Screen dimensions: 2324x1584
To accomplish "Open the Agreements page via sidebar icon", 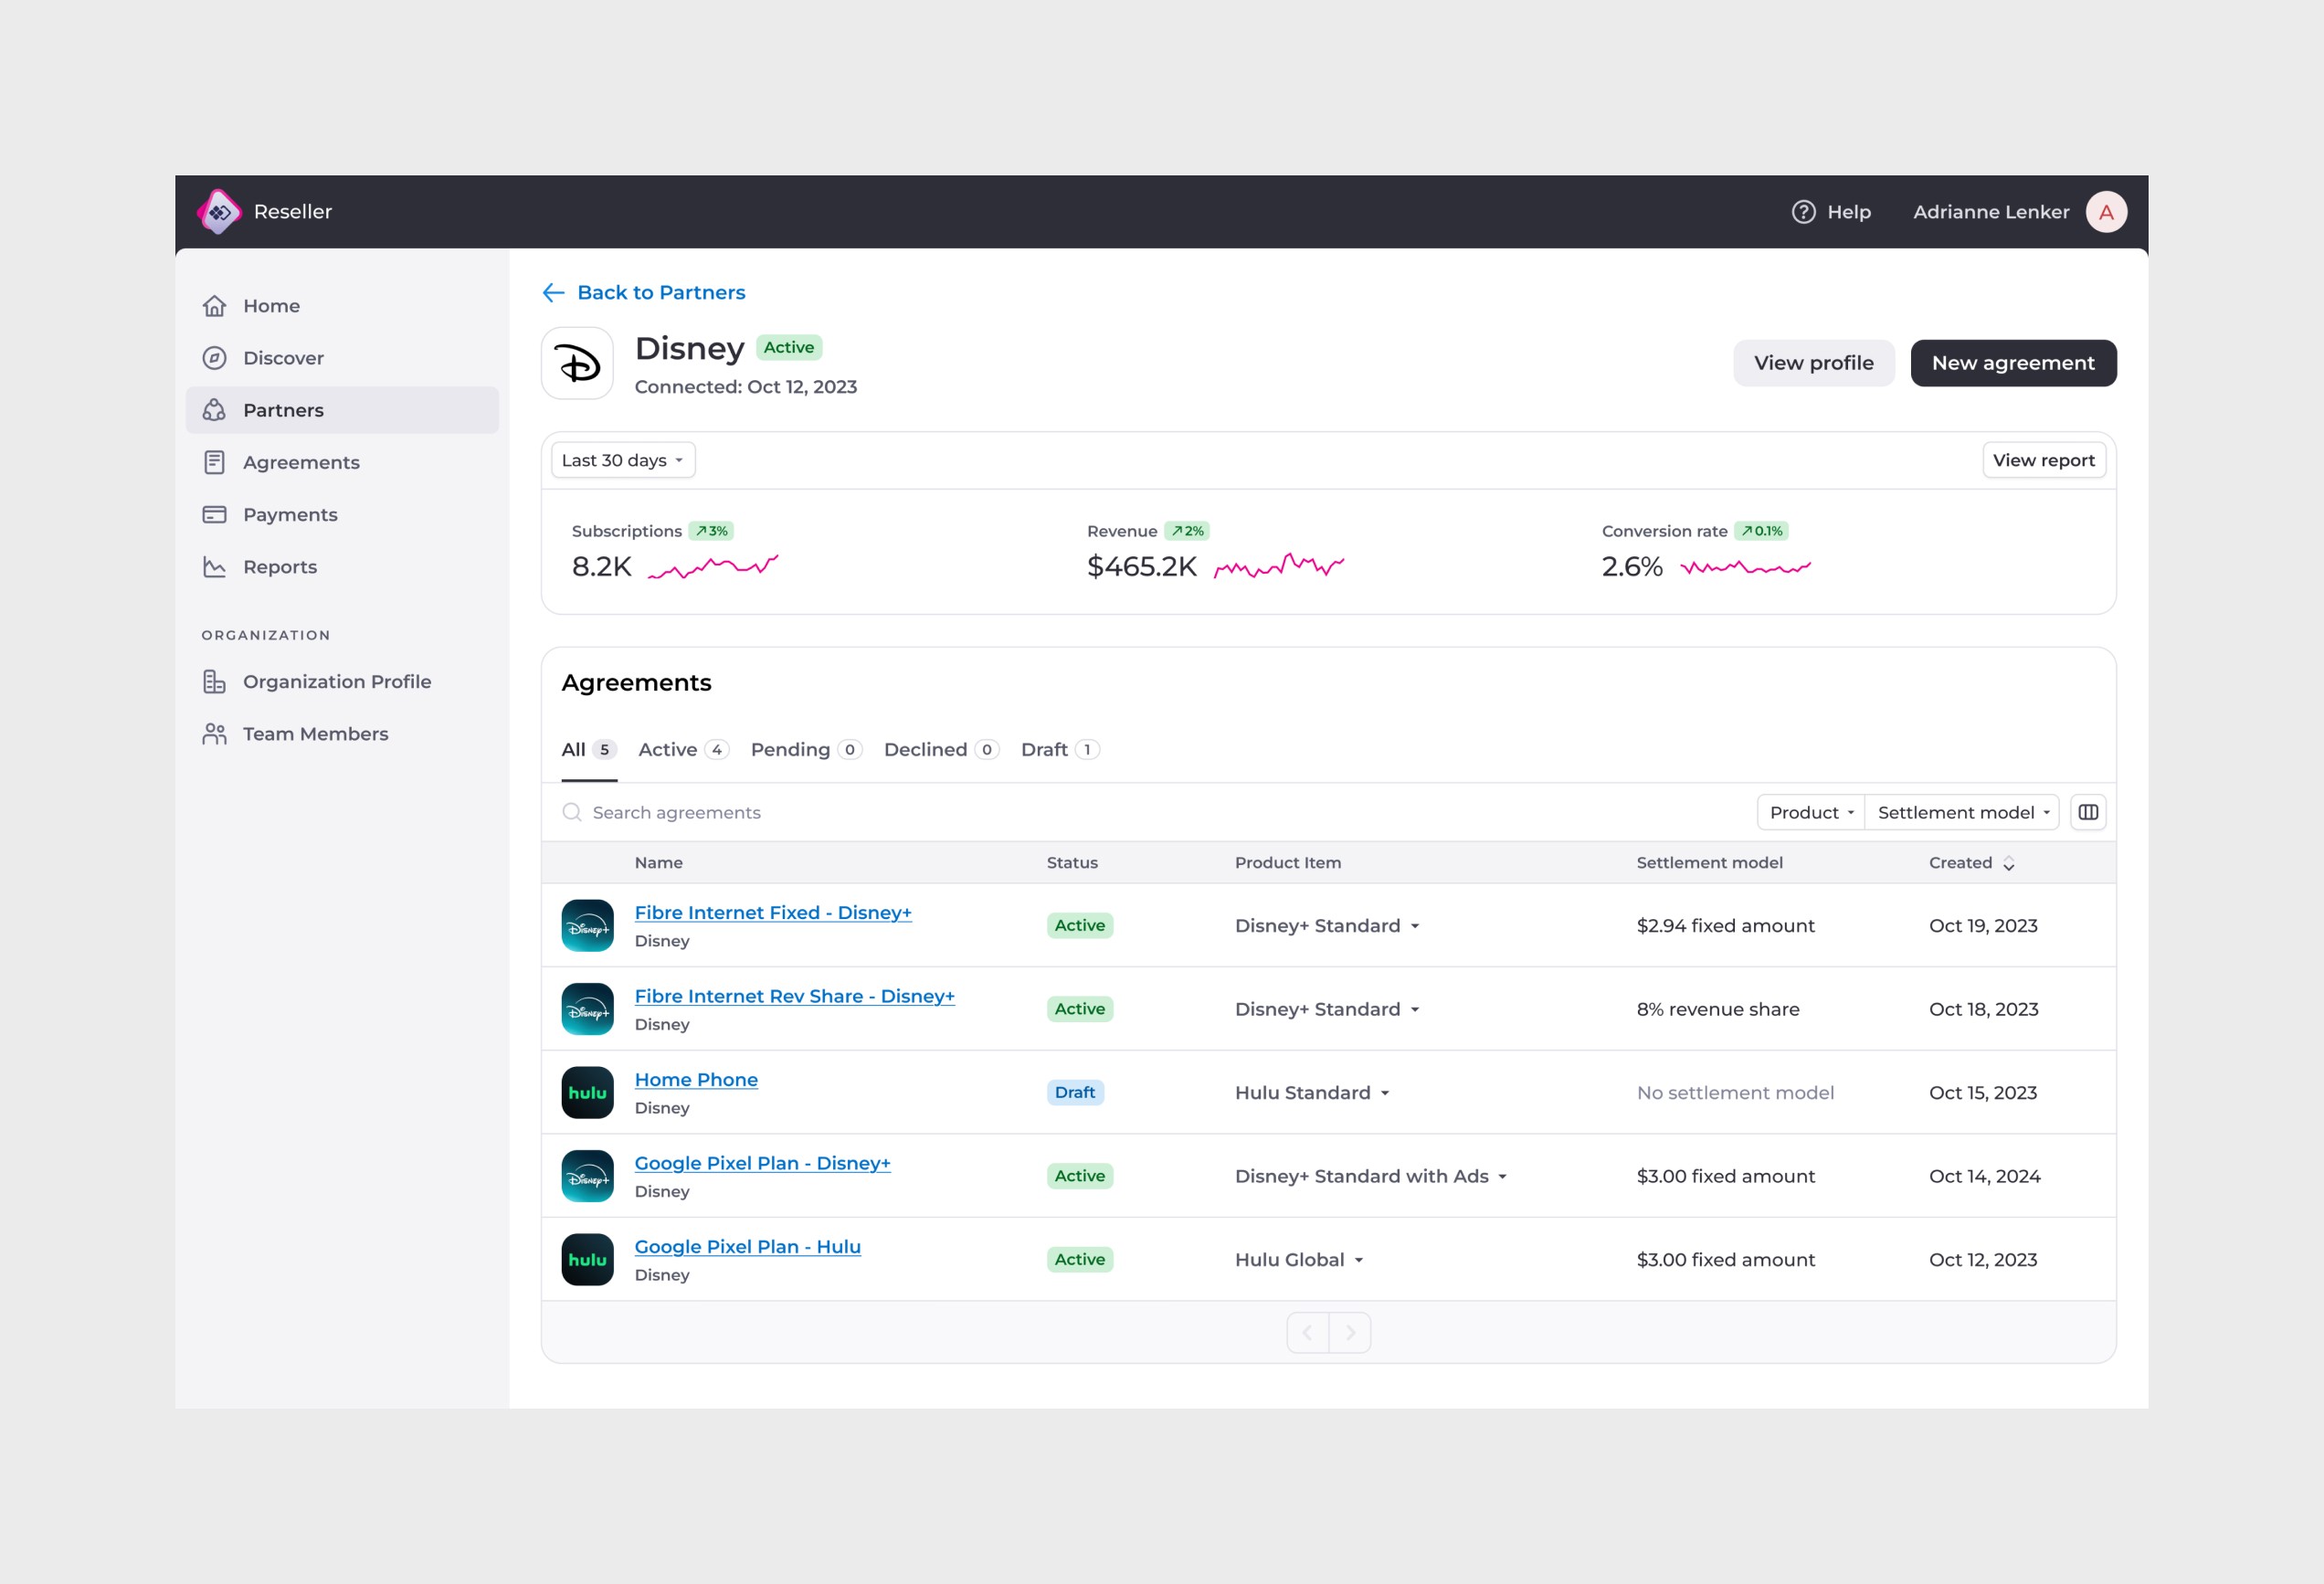I will click(x=215, y=461).
